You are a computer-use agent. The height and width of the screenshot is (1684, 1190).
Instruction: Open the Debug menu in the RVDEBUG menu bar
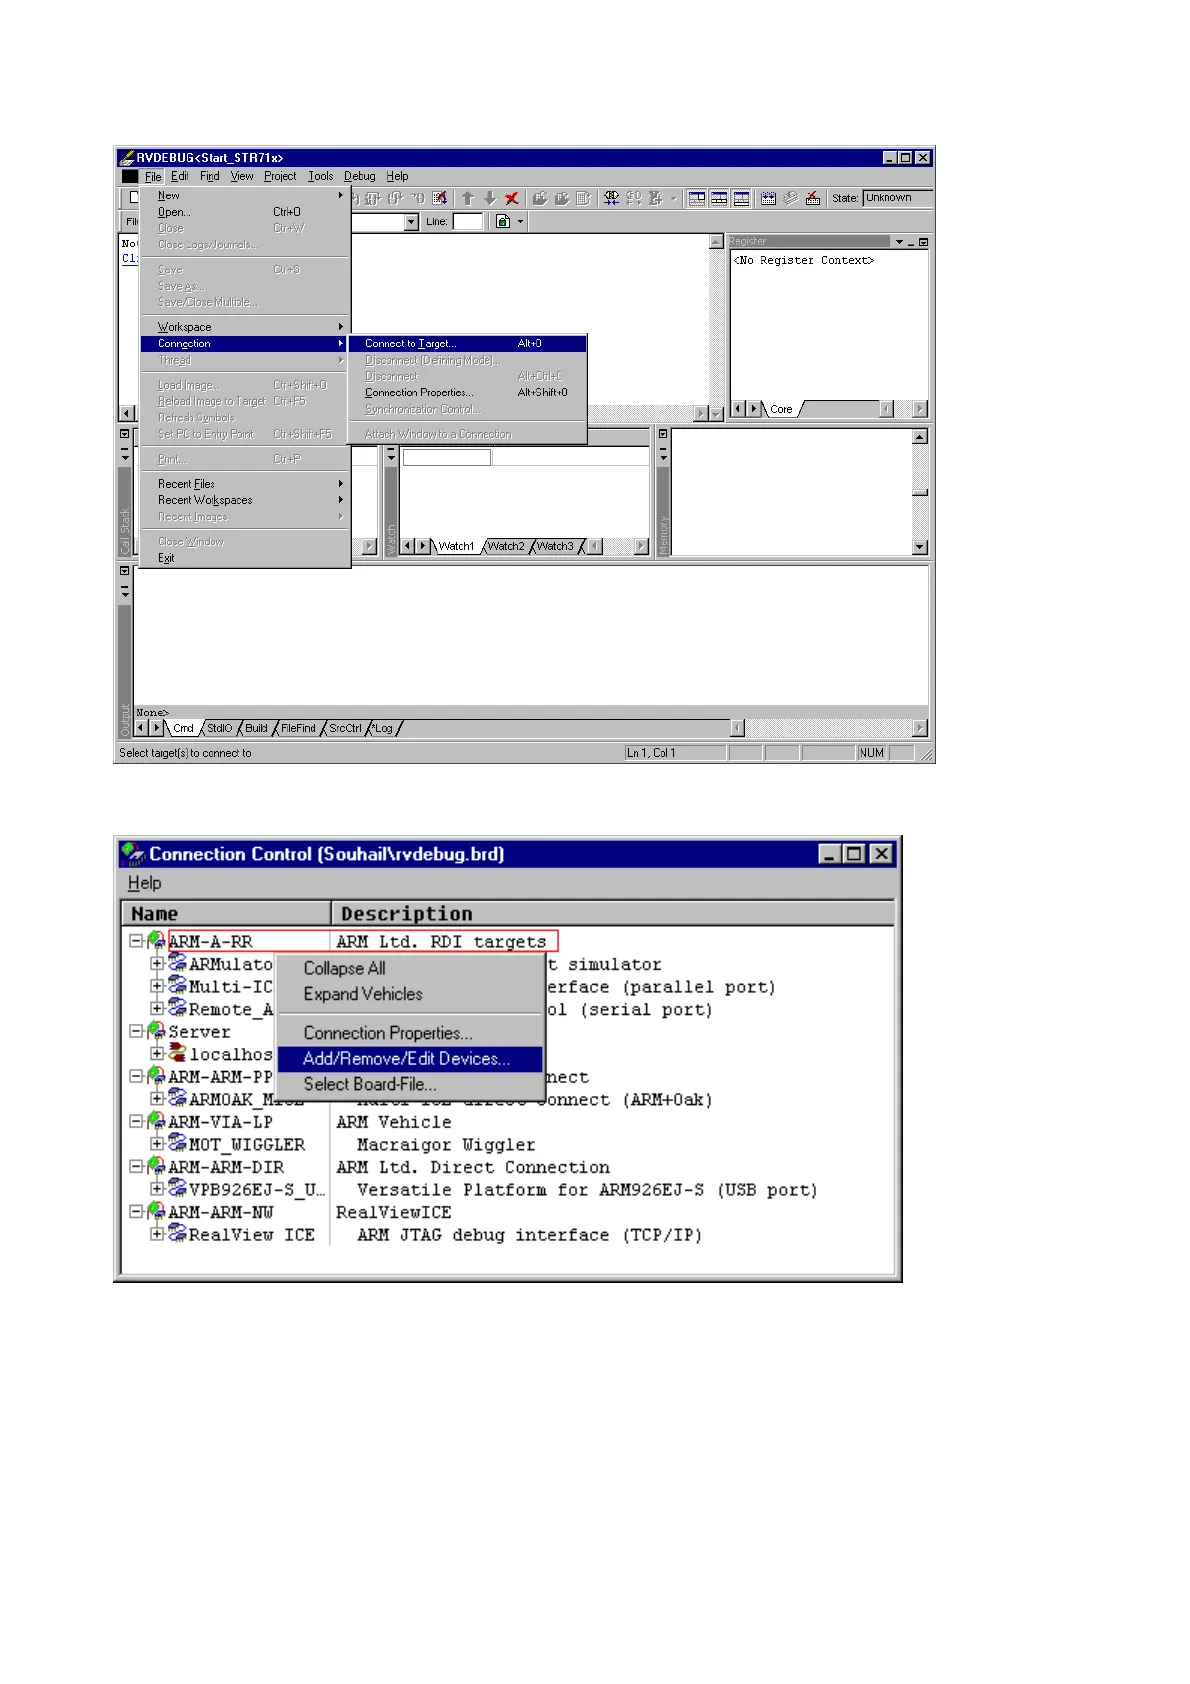[x=360, y=176]
